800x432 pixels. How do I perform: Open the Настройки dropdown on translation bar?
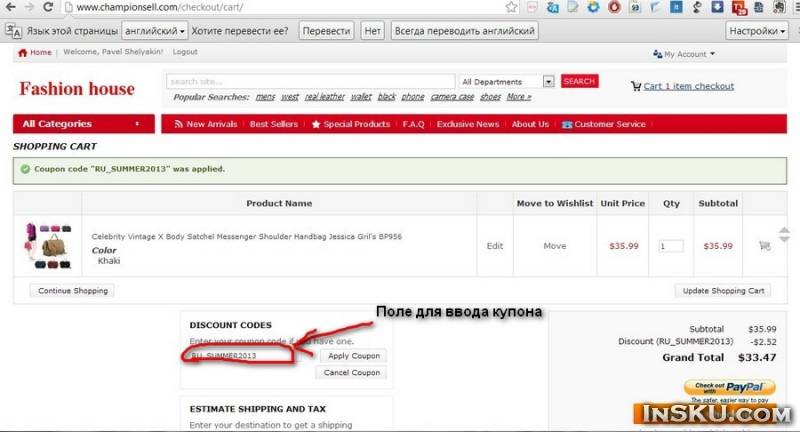tap(757, 31)
